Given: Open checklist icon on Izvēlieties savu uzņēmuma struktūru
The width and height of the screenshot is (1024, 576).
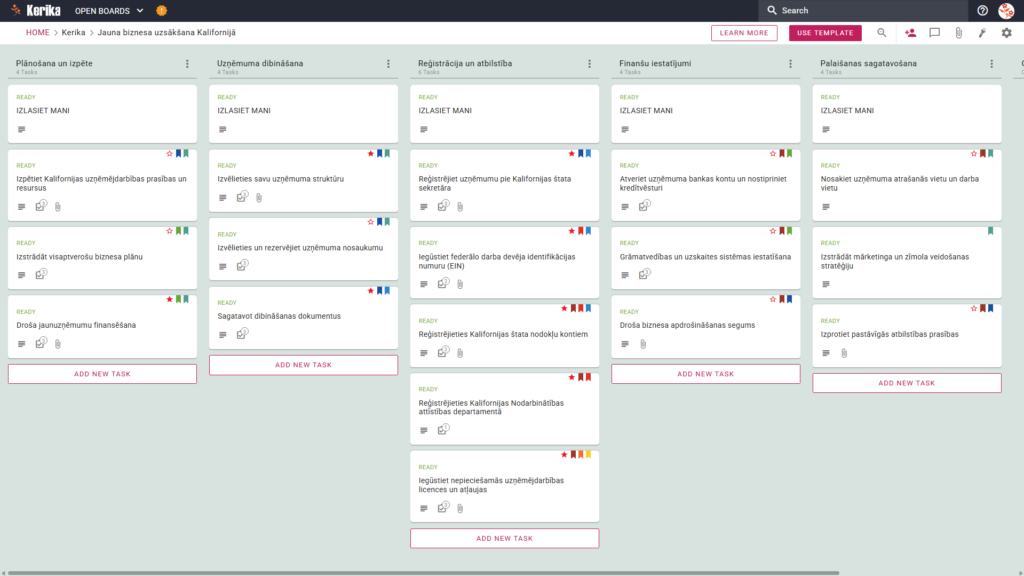Looking at the screenshot, I should pos(242,197).
